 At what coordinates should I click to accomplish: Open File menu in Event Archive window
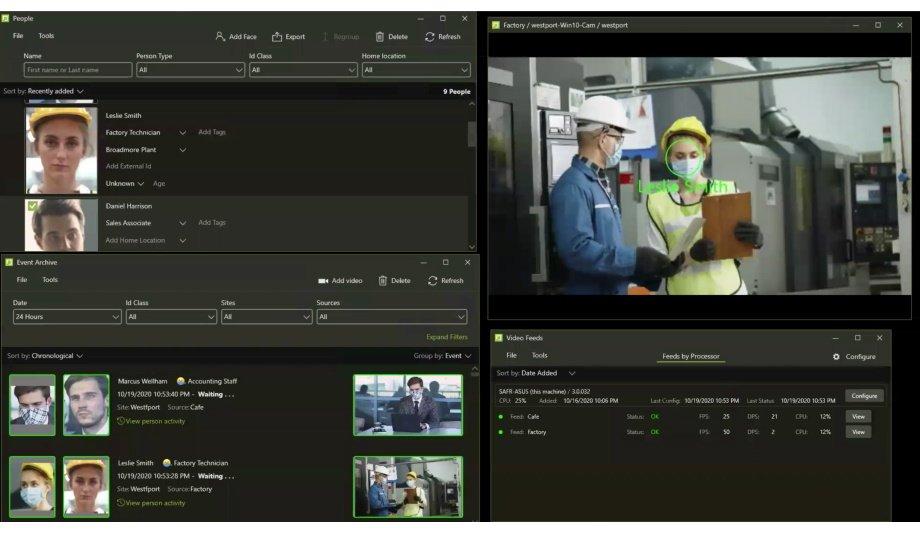22,280
